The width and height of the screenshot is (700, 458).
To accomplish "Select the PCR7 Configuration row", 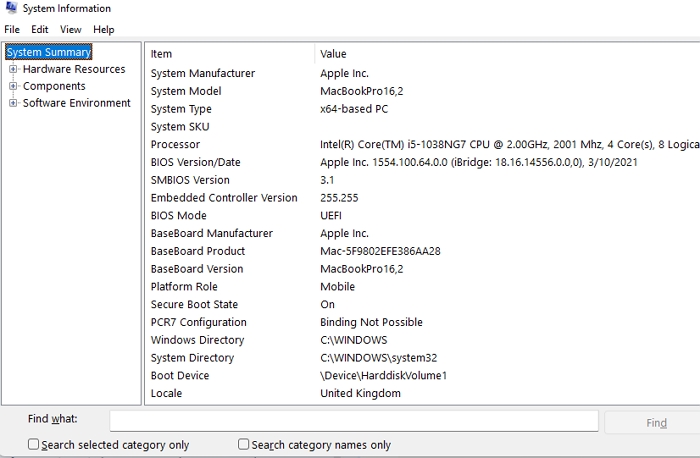I will pyautogui.click(x=423, y=322).
